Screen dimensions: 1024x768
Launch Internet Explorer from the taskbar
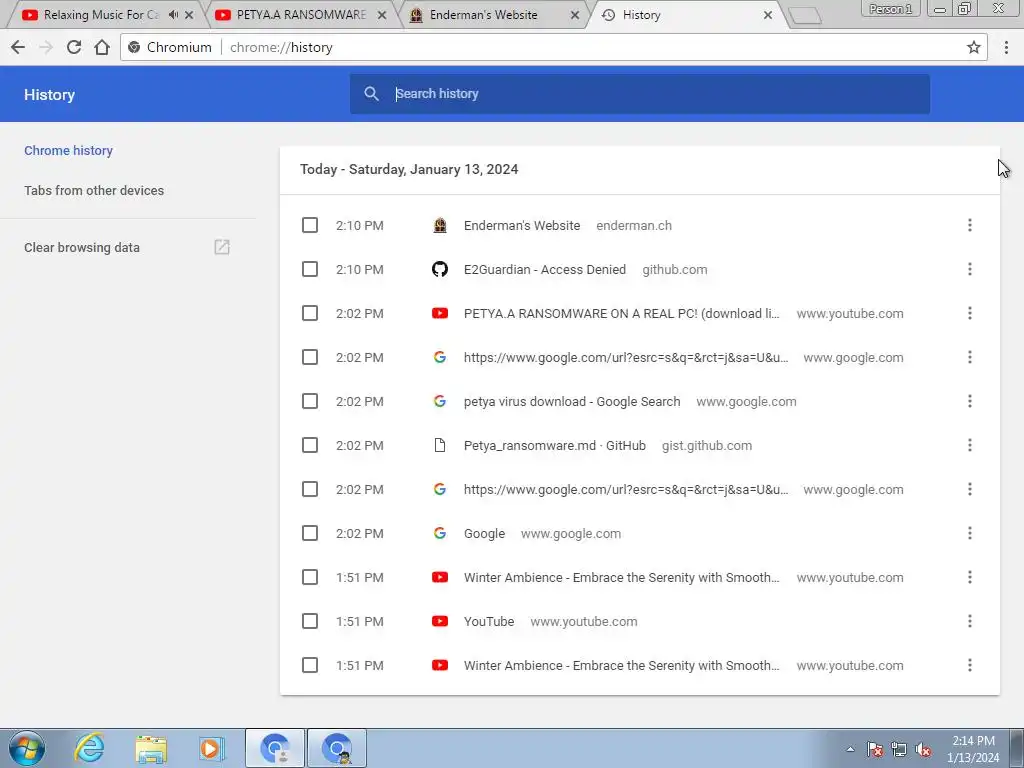click(x=89, y=748)
